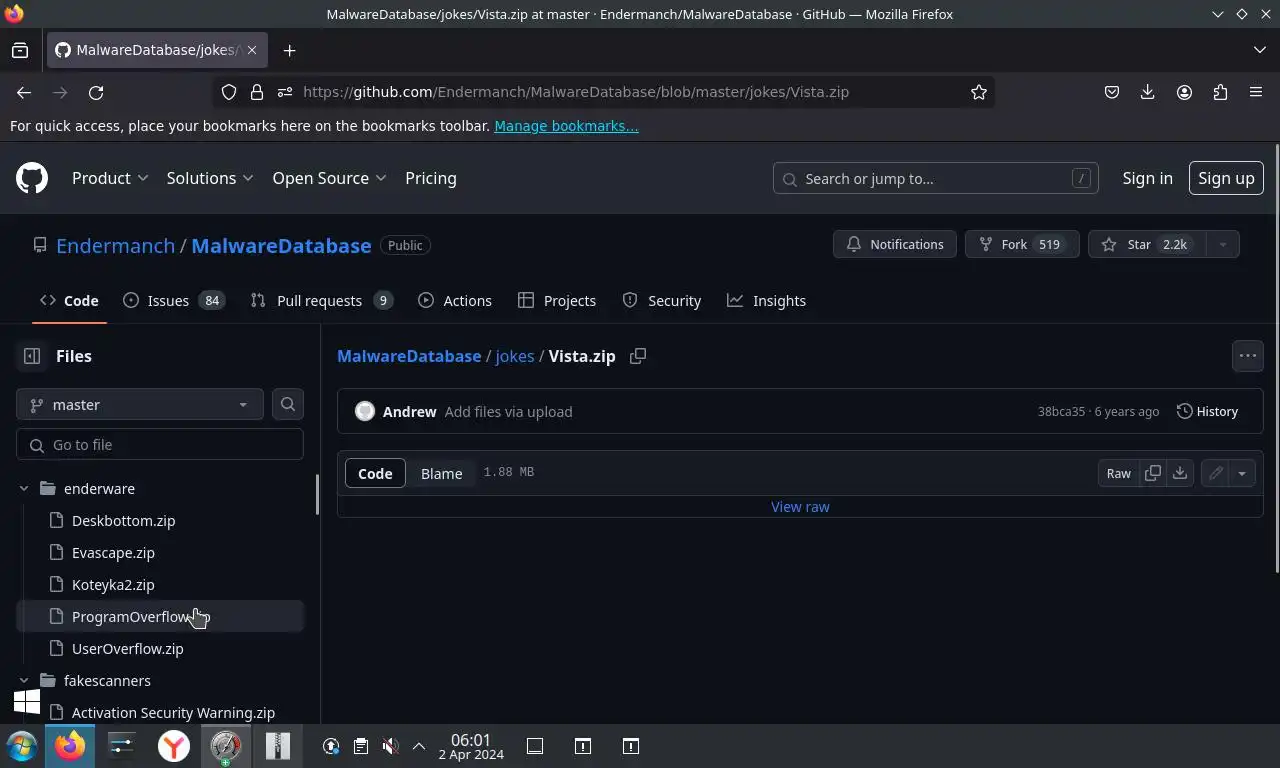Switch to the Code repository tab

pyautogui.click(x=69, y=300)
